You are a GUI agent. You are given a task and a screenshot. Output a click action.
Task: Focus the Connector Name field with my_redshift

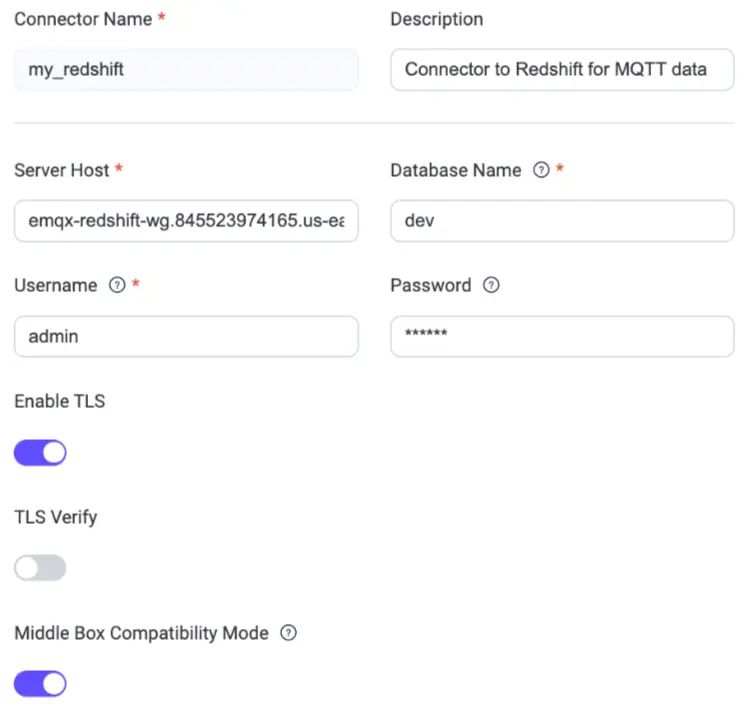[186, 70]
